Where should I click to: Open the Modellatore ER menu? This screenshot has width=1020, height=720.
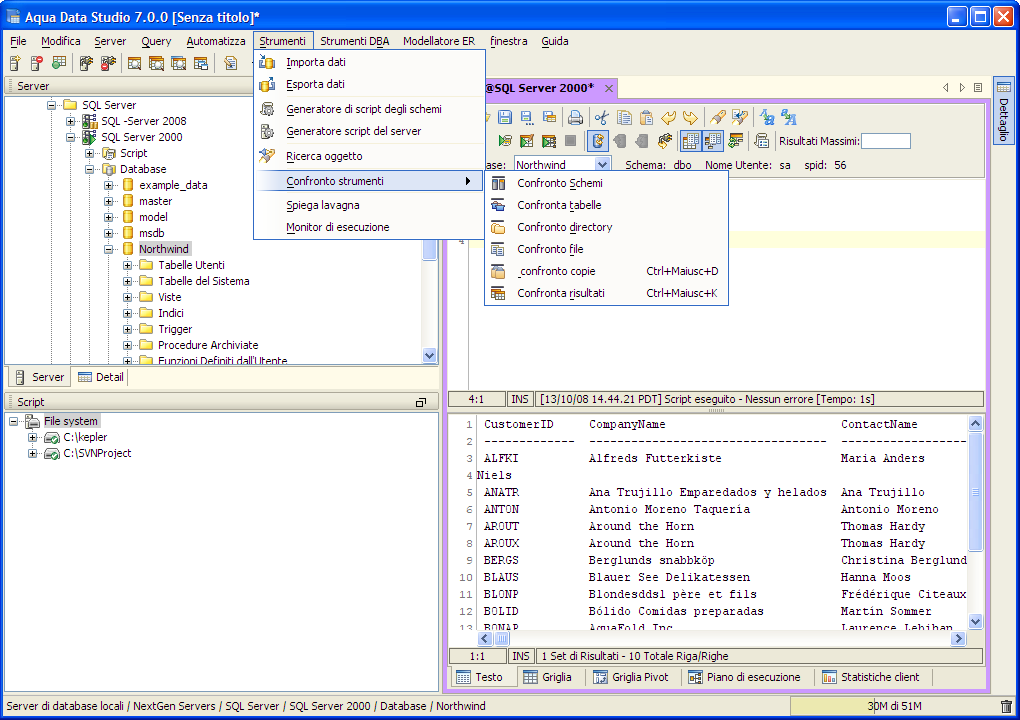(x=439, y=41)
